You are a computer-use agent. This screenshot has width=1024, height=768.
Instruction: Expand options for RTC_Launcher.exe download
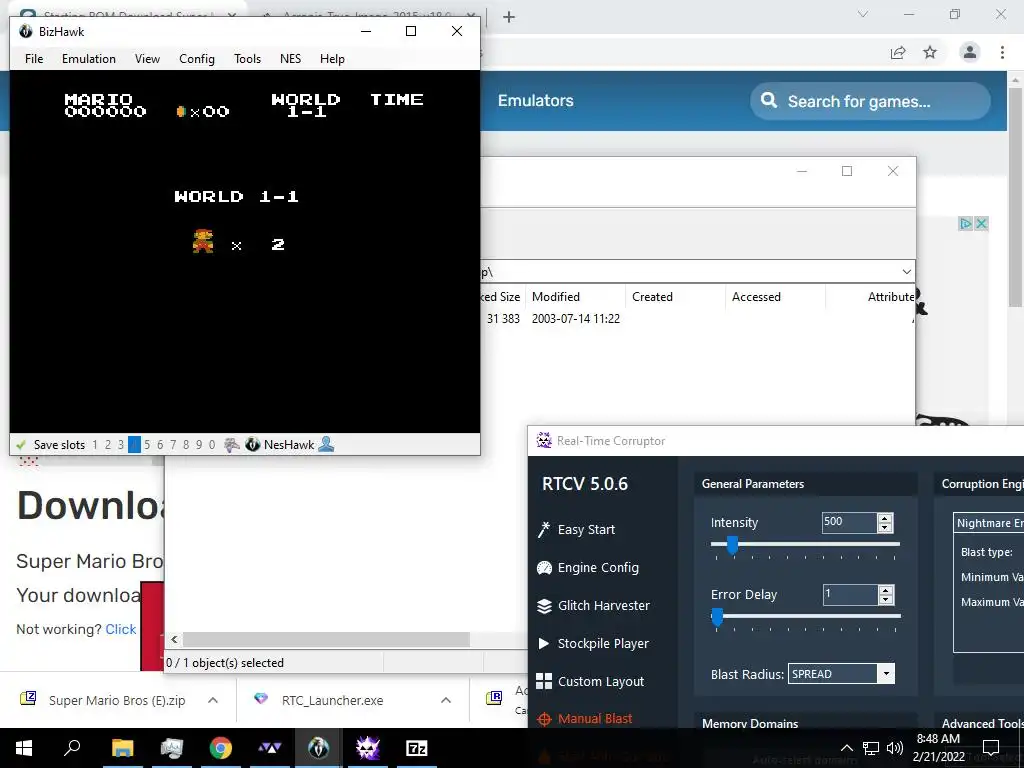click(x=446, y=700)
